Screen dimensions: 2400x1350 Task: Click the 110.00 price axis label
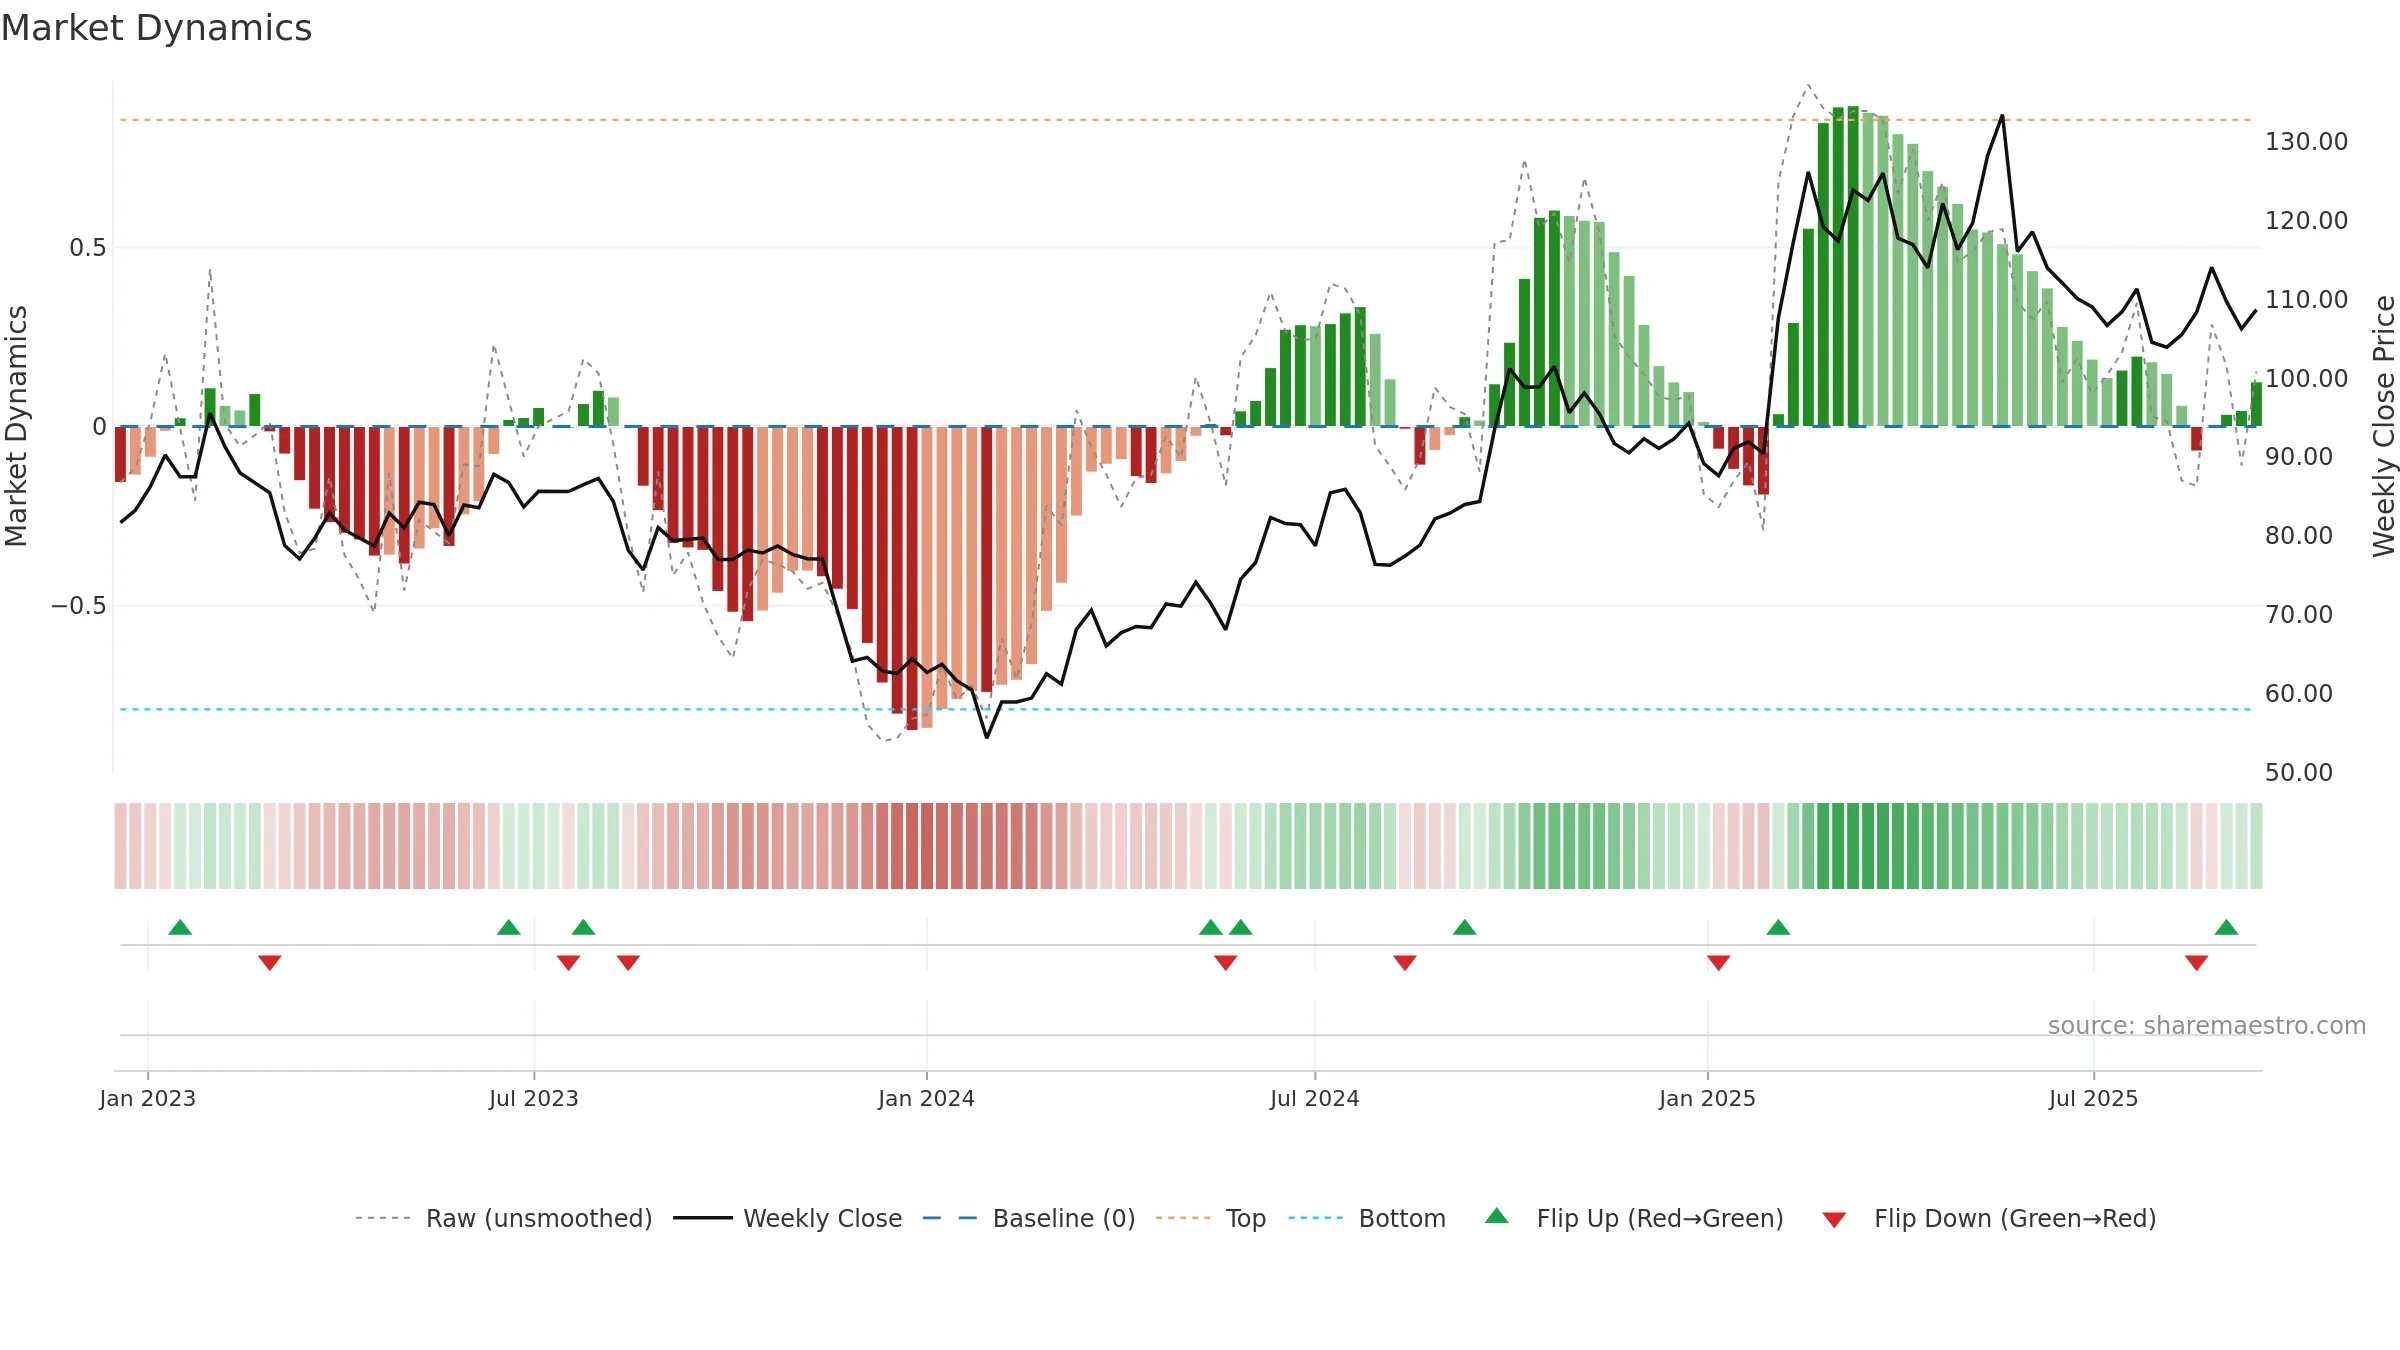pos(2307,300)
